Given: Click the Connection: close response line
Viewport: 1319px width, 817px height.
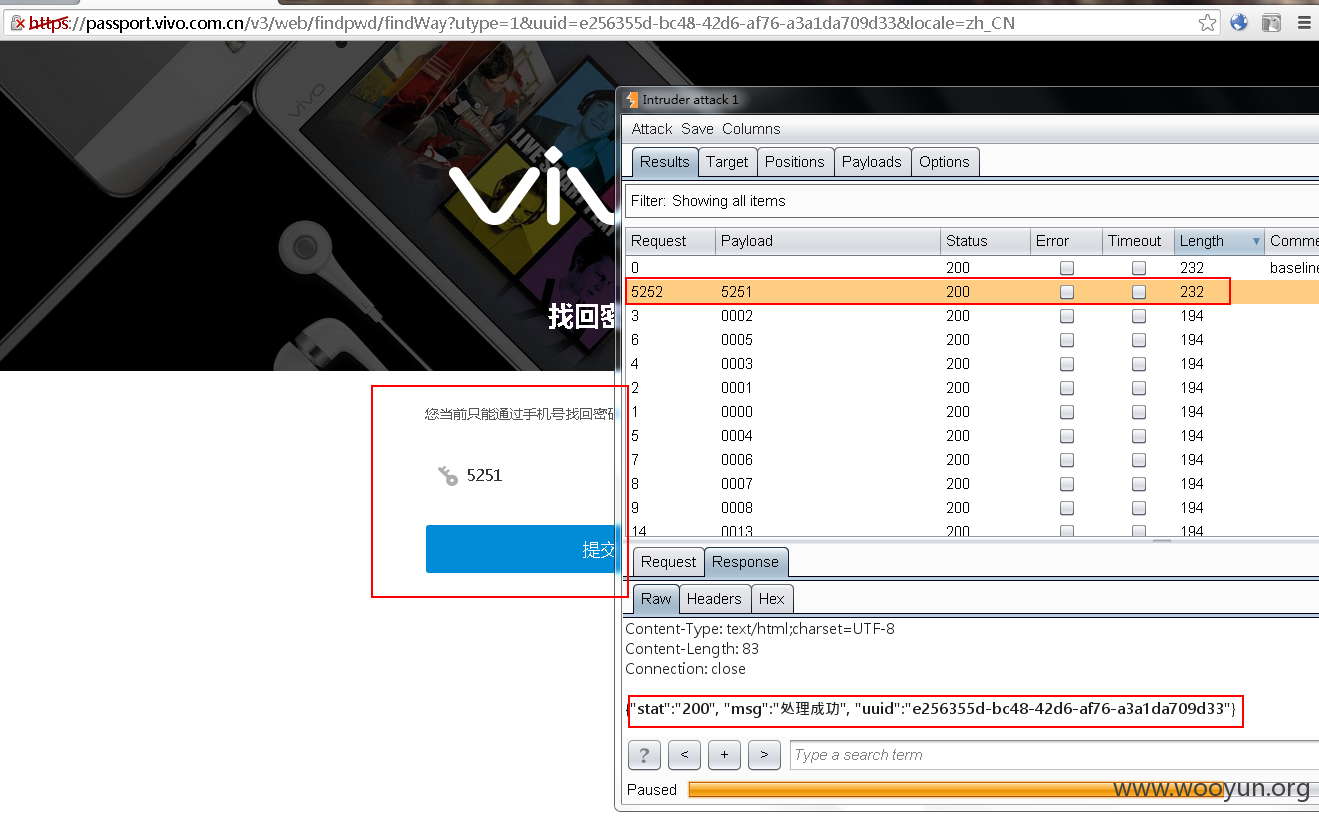Looking at the screenshot, I should (x=685, y=669).
